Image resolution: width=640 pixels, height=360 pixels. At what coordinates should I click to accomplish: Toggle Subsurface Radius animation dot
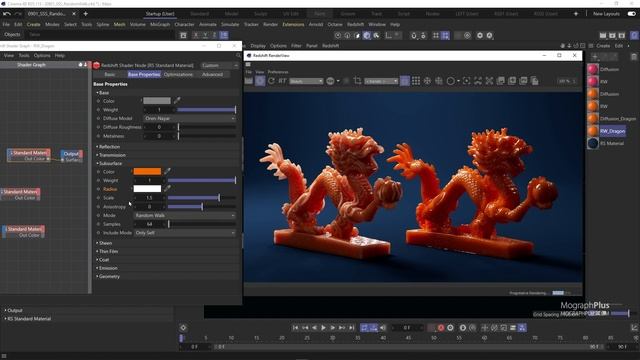pyautogui.click(x=98, y=189)
